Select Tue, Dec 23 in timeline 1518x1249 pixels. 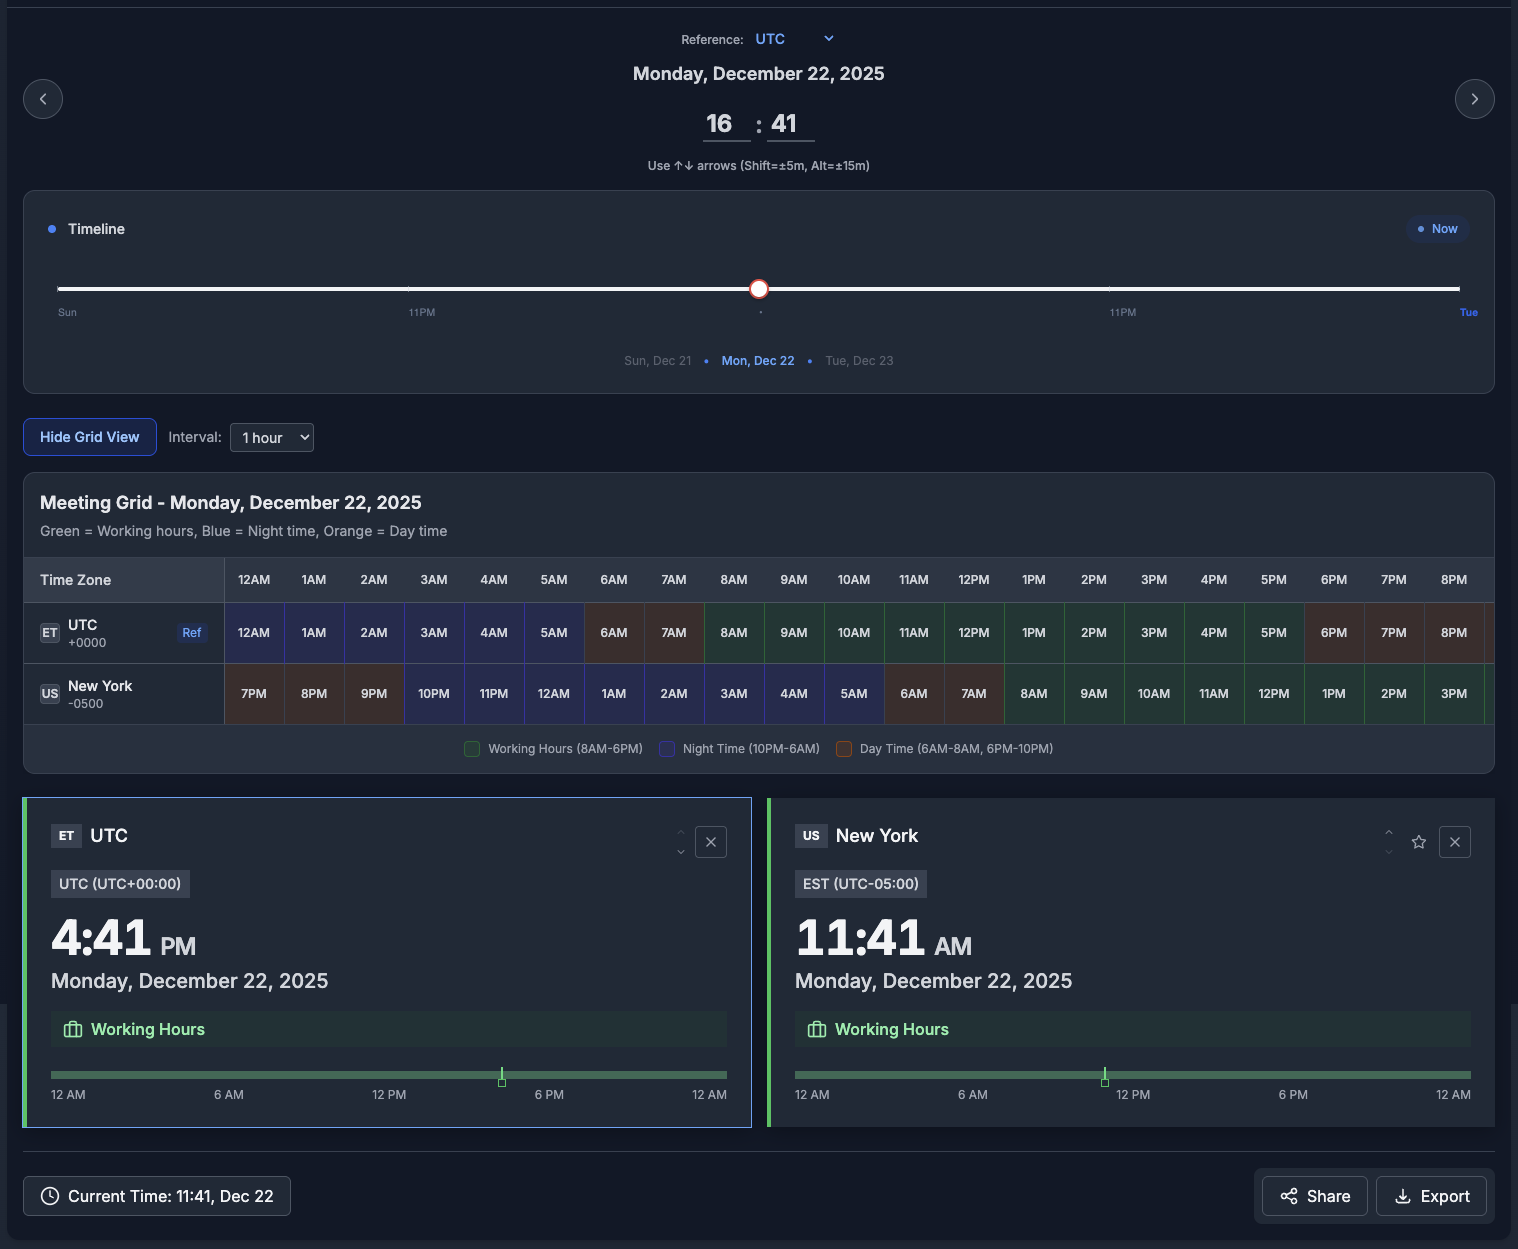(x=859, y=361)
